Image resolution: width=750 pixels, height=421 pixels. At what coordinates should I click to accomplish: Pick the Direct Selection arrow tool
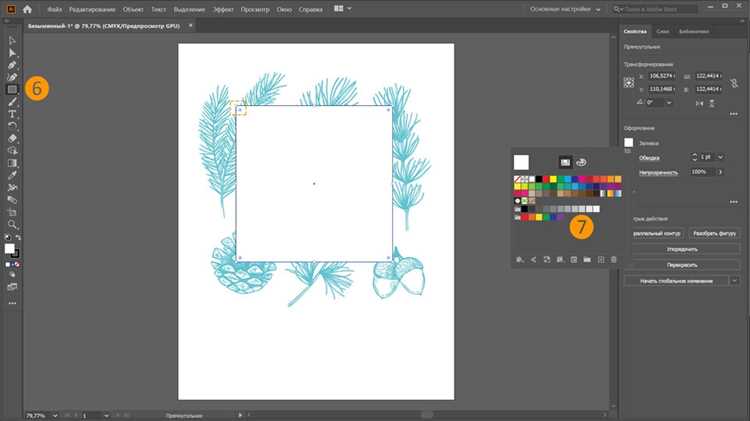[x=12, y=53]
